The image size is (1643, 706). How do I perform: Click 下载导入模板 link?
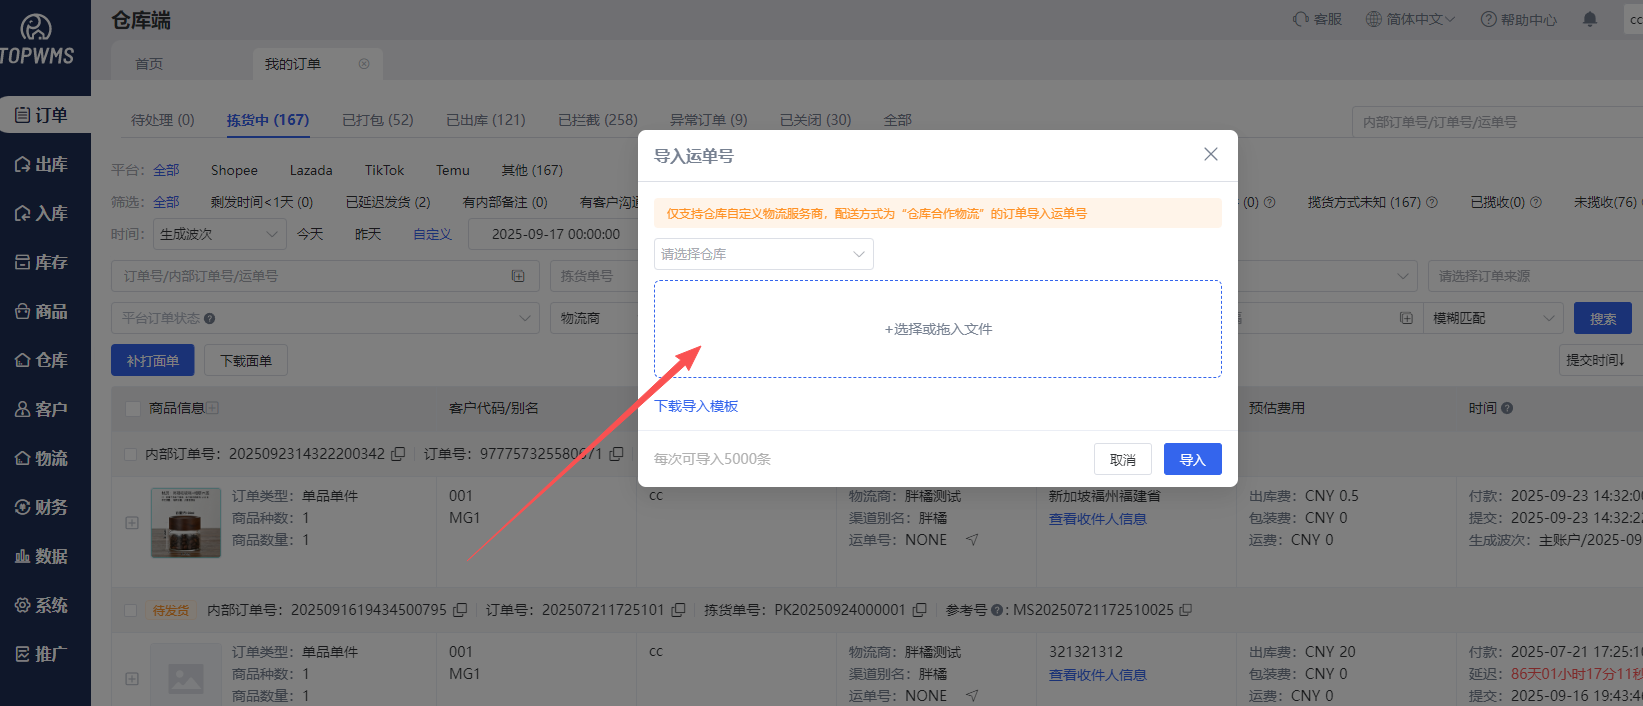696,406
